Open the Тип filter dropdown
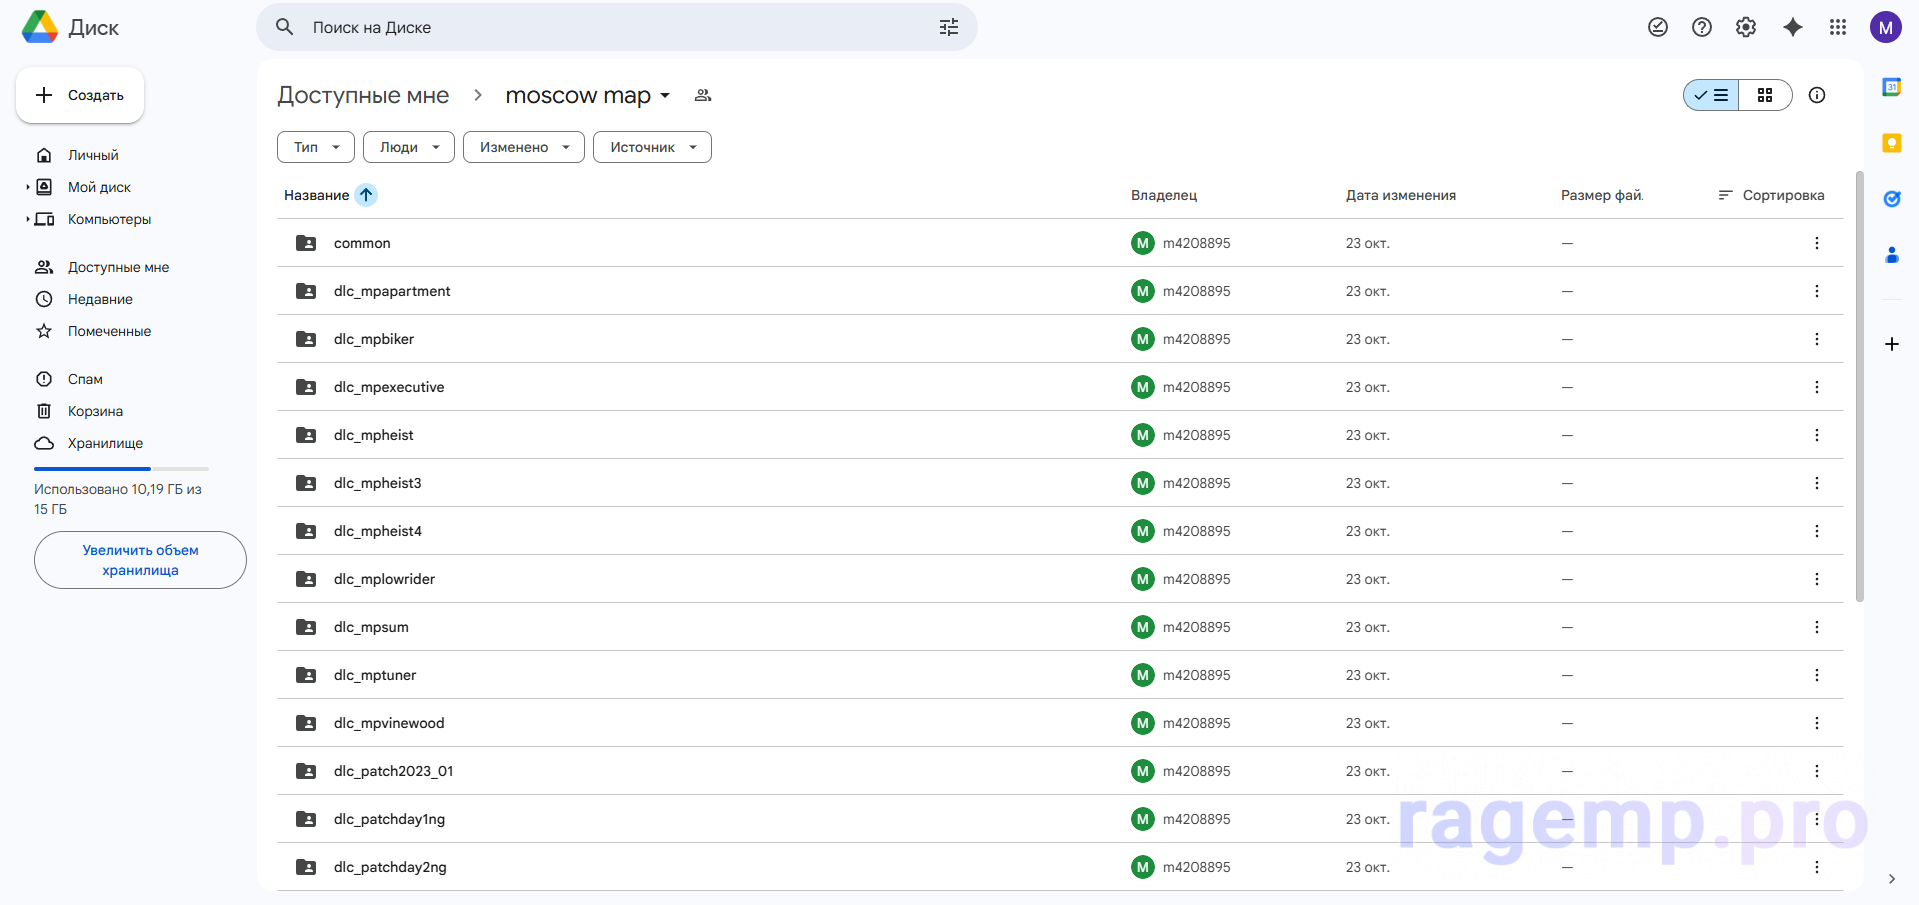The height and width of the screenshot is (905, 1919). [315, 147]
